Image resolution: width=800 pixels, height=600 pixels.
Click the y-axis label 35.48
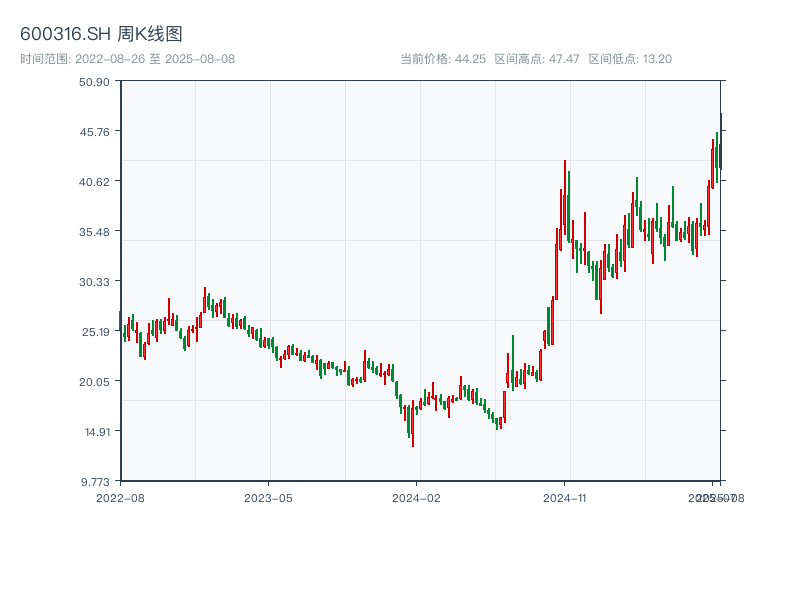coord(94,232)
